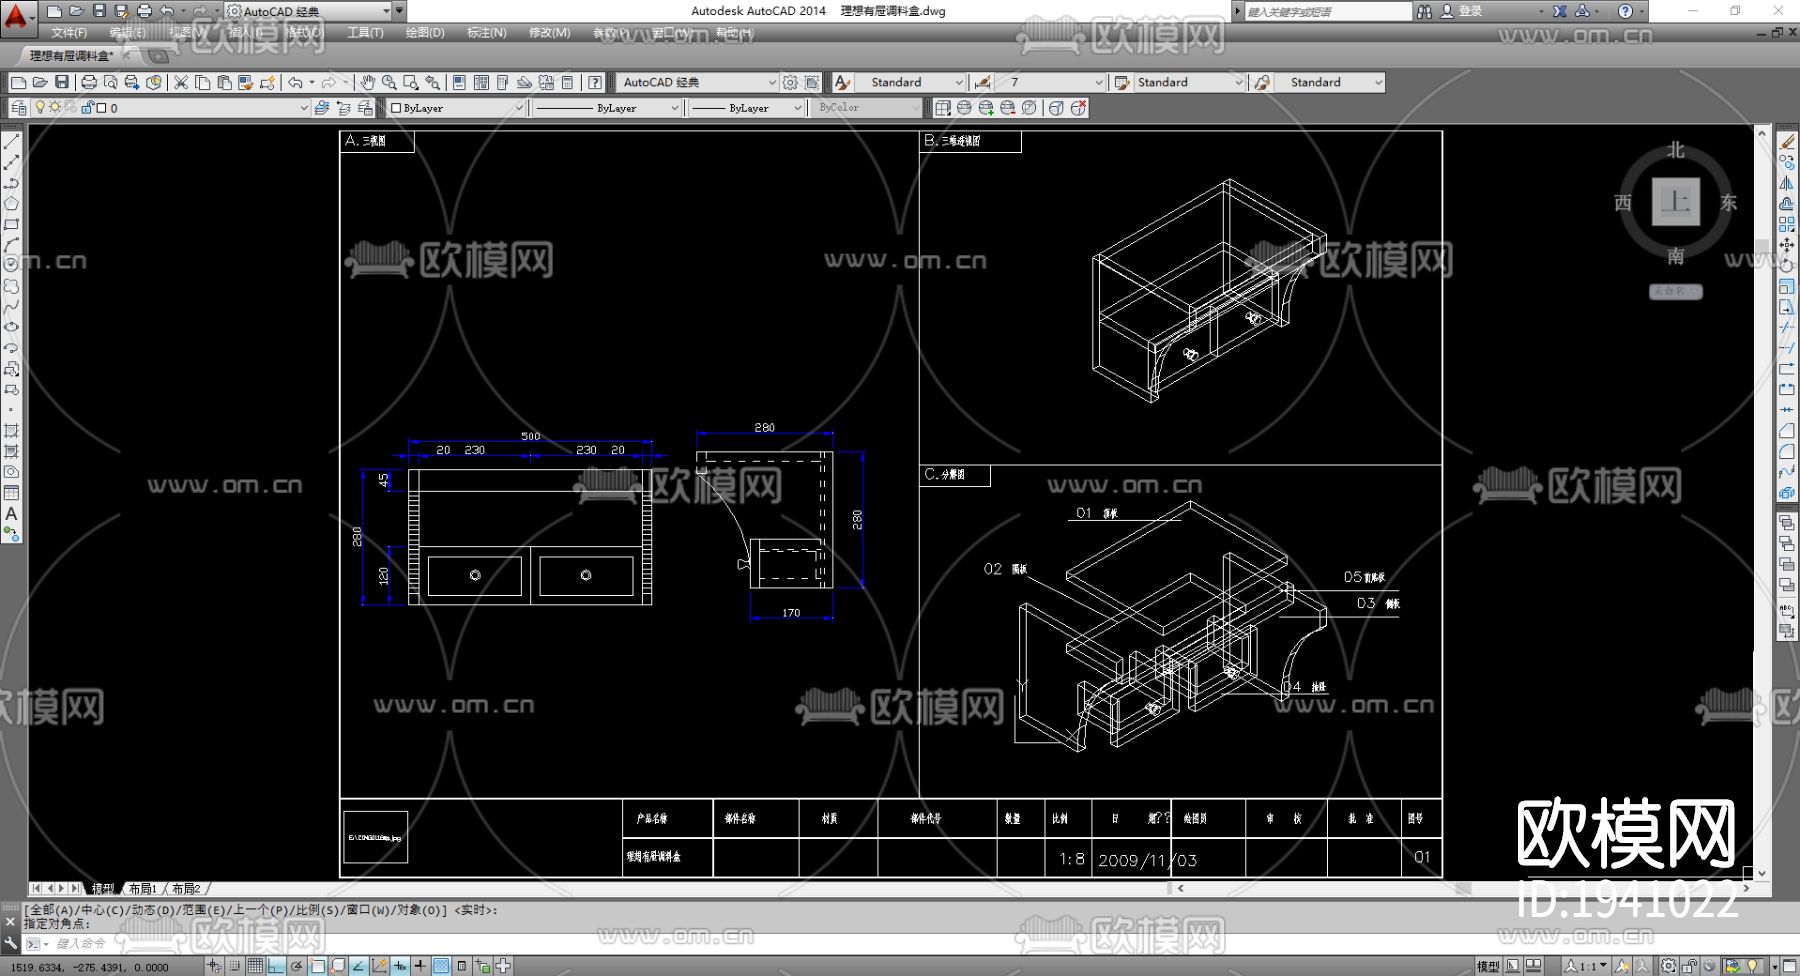
Task: Click New drawing icon in standard toolbar
Action: (18, 82)
